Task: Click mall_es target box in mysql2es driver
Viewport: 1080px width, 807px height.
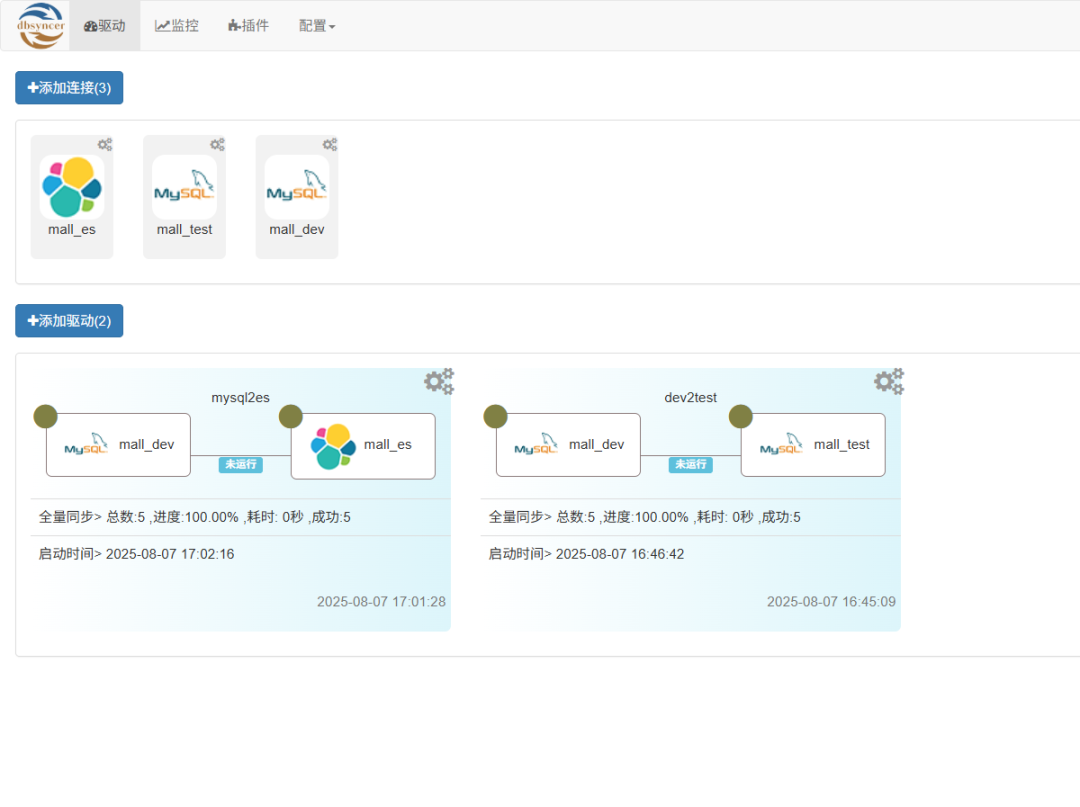Action: tap(363, 446)
